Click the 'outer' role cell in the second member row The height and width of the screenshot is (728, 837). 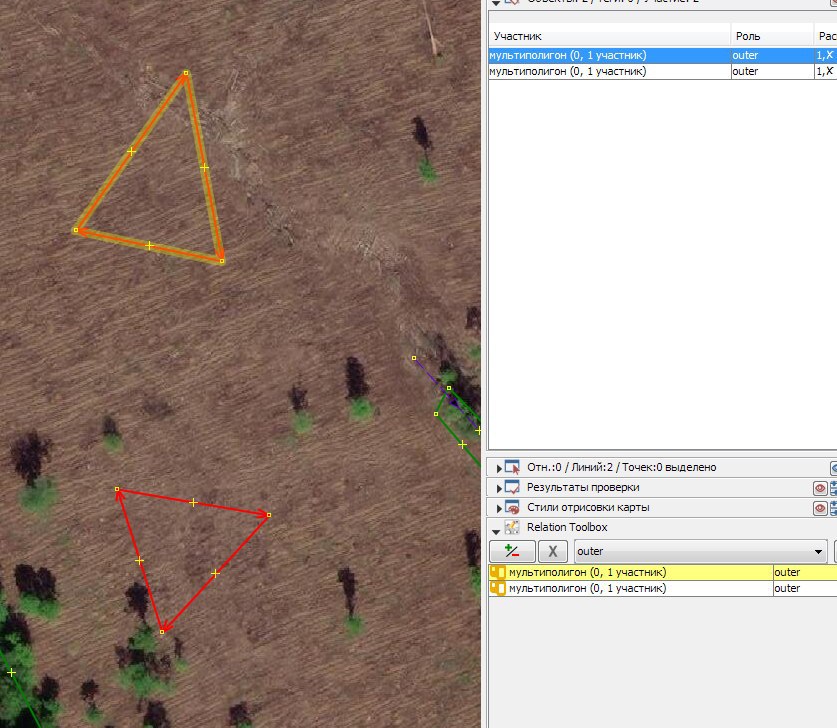pos(772,71)
